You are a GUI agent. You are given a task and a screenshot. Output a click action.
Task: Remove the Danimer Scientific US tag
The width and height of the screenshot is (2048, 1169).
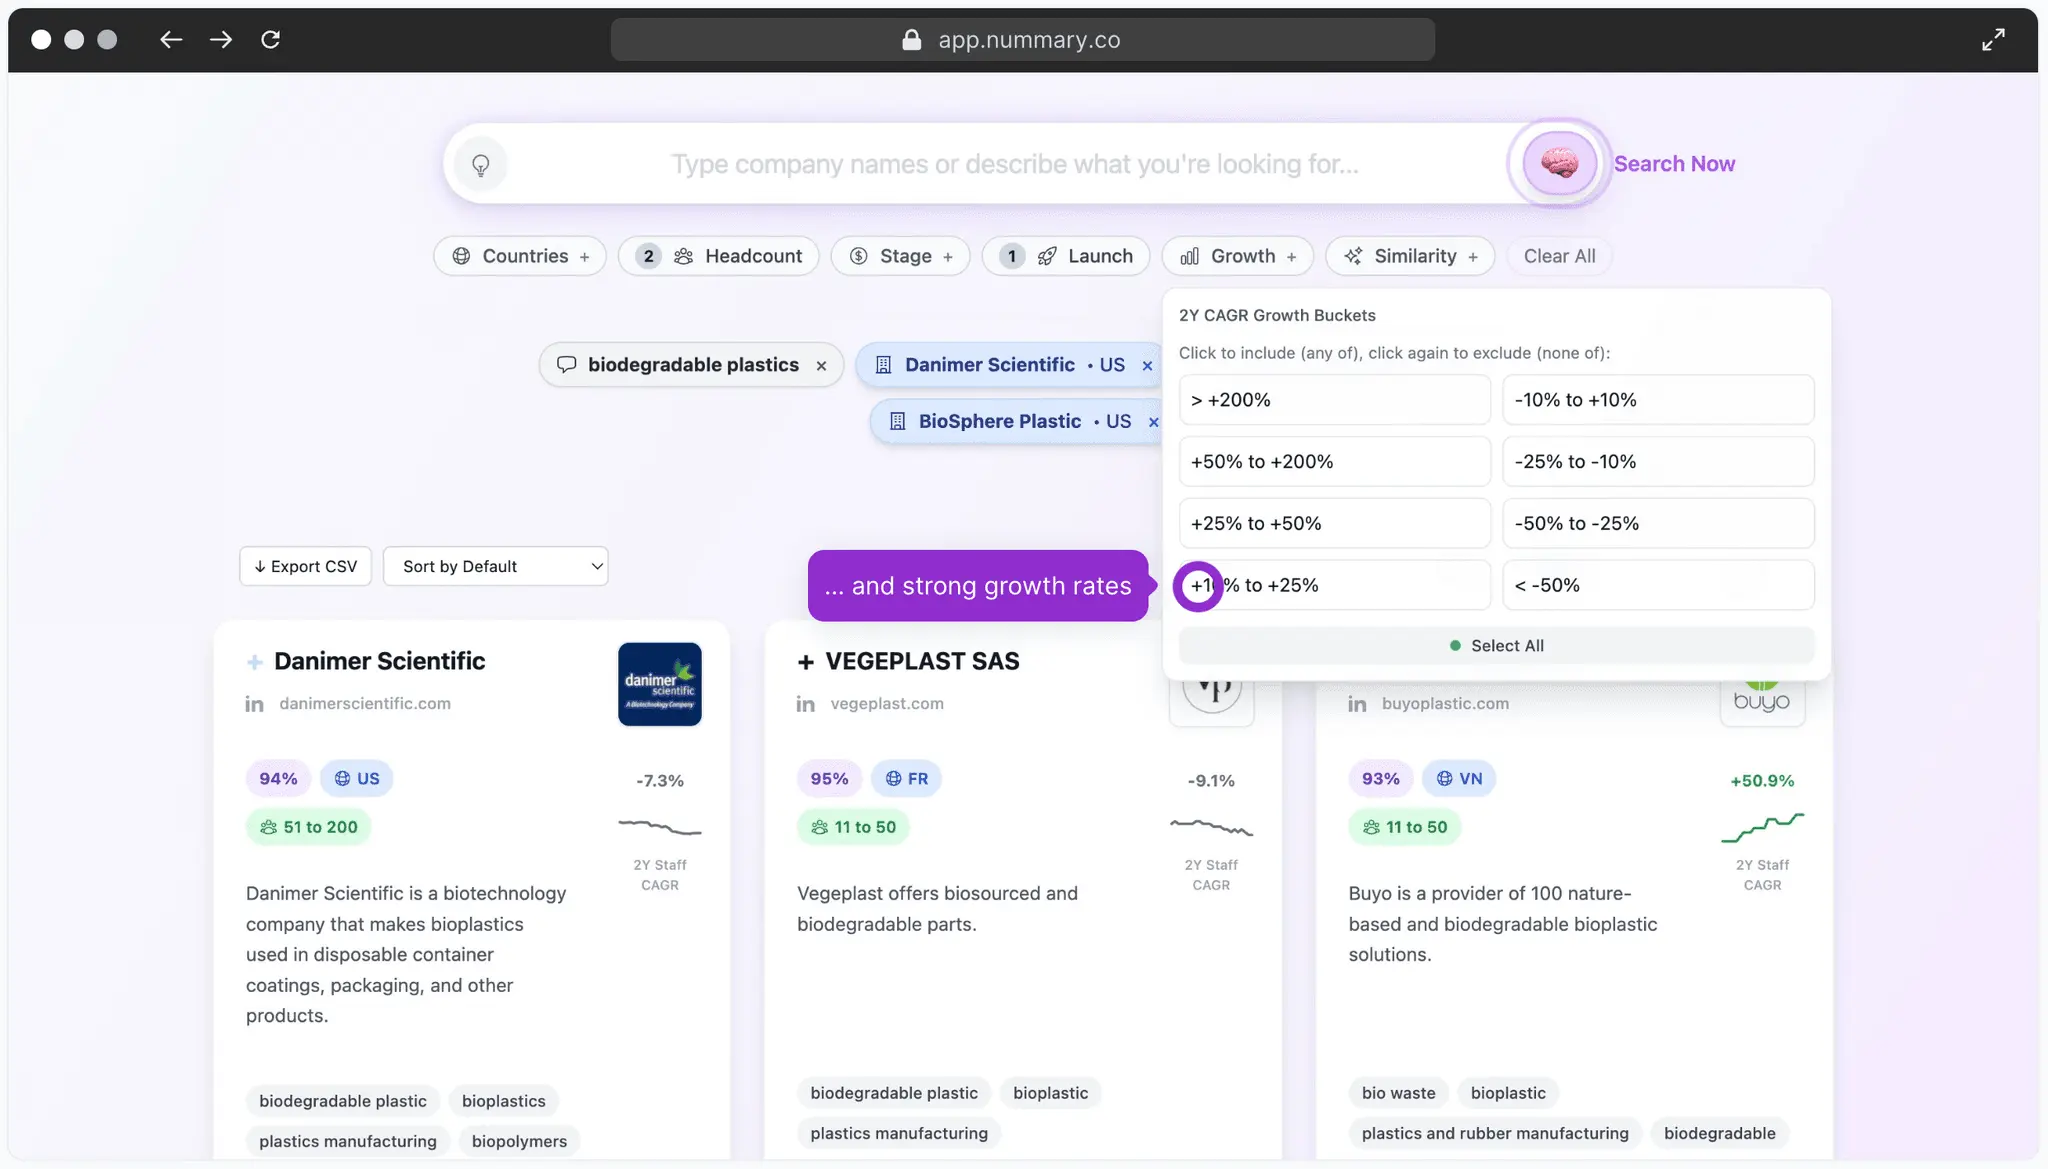pos(1147,366)
